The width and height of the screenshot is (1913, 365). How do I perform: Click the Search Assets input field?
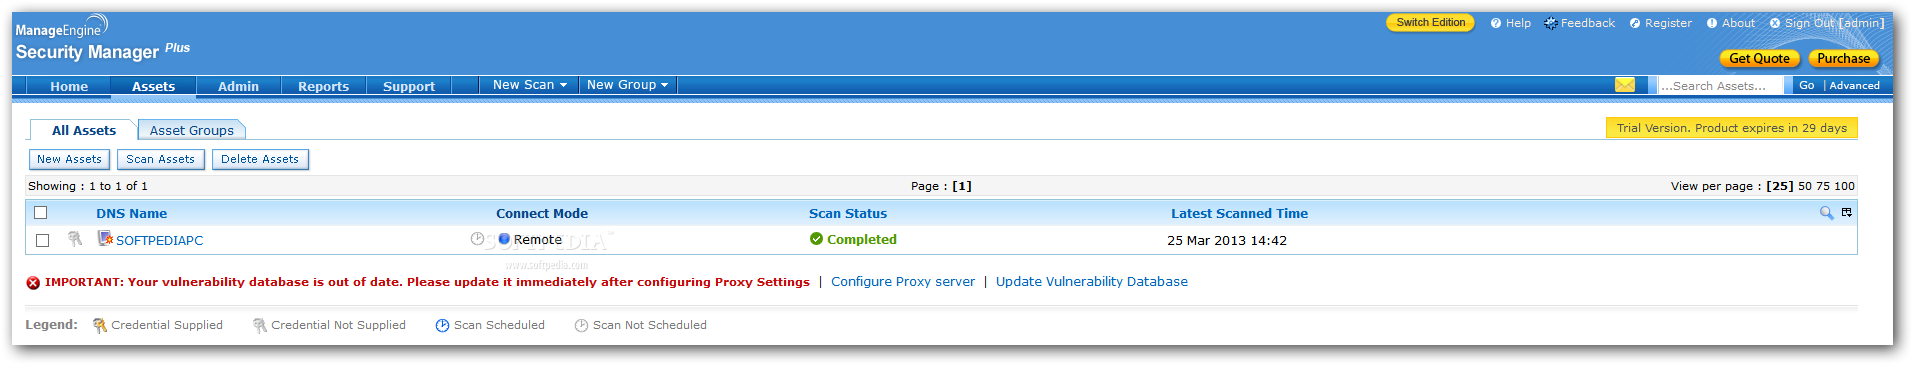click(1720, 85)
